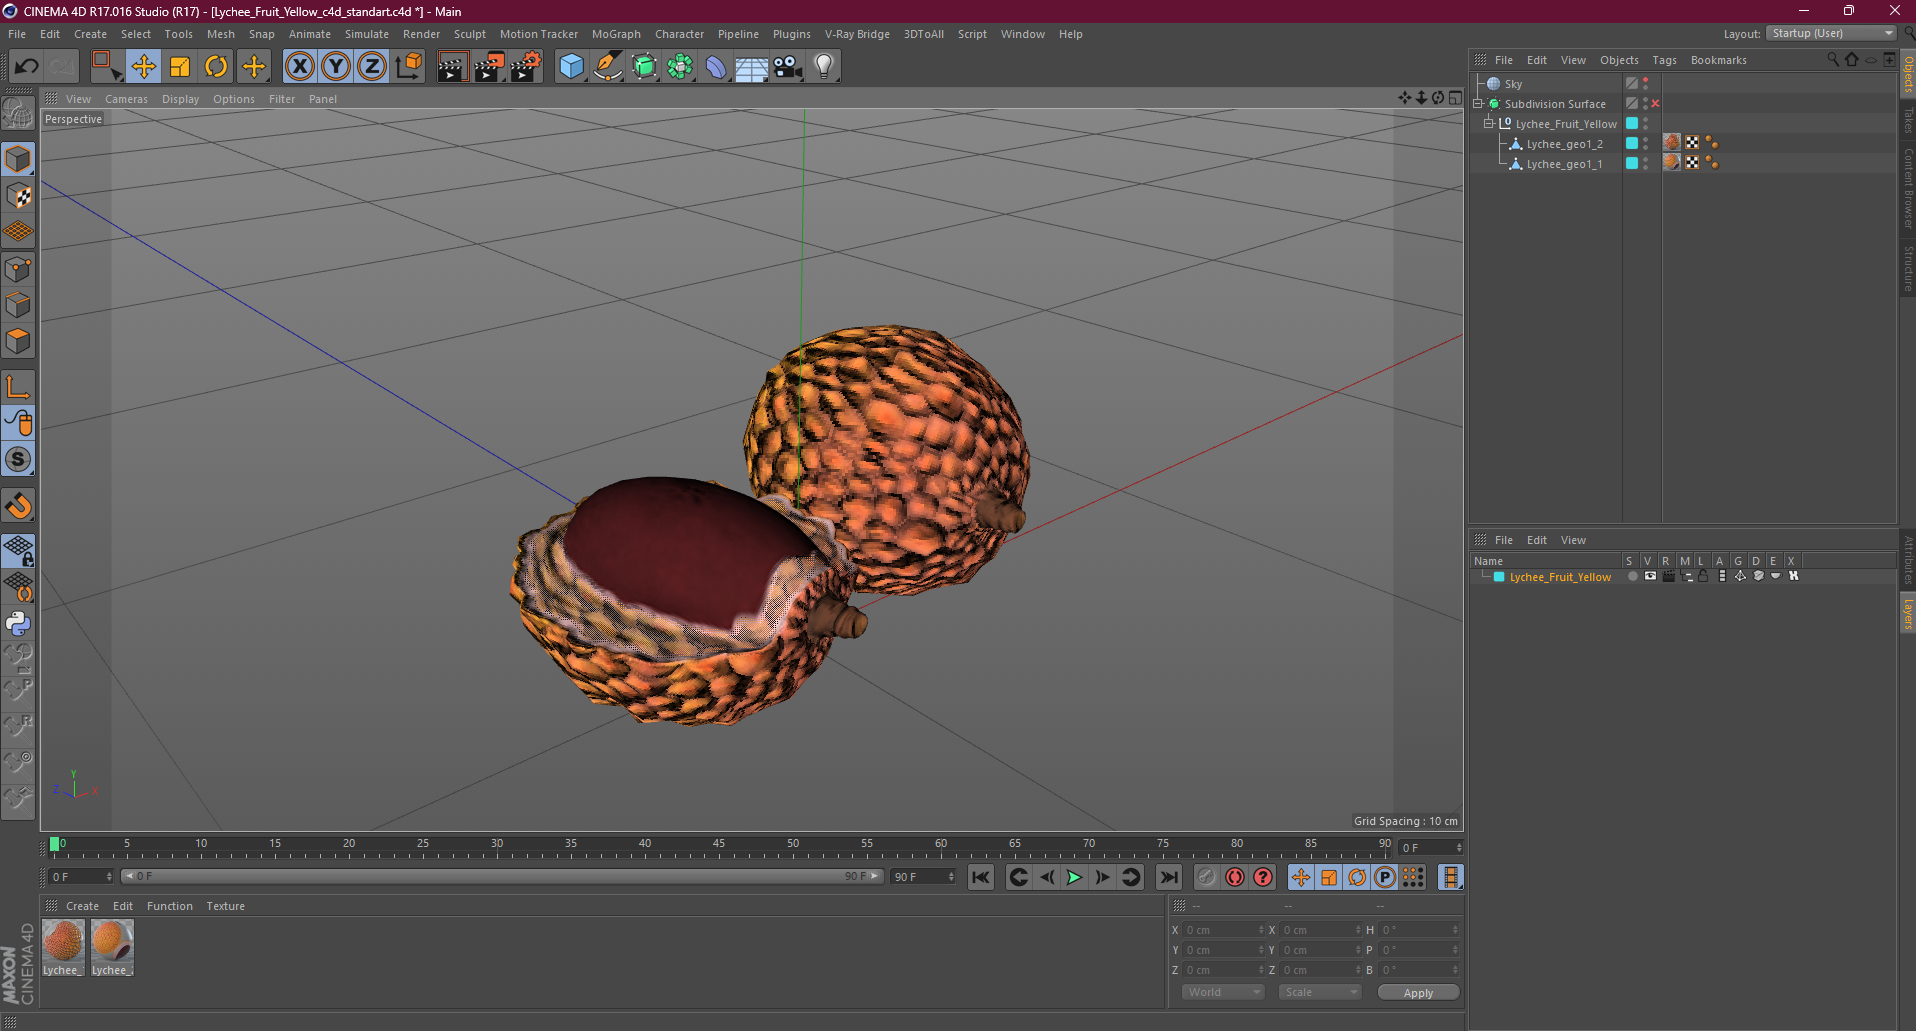
Task: Toggle Sky visibility dots
Action: point(1645,84)
